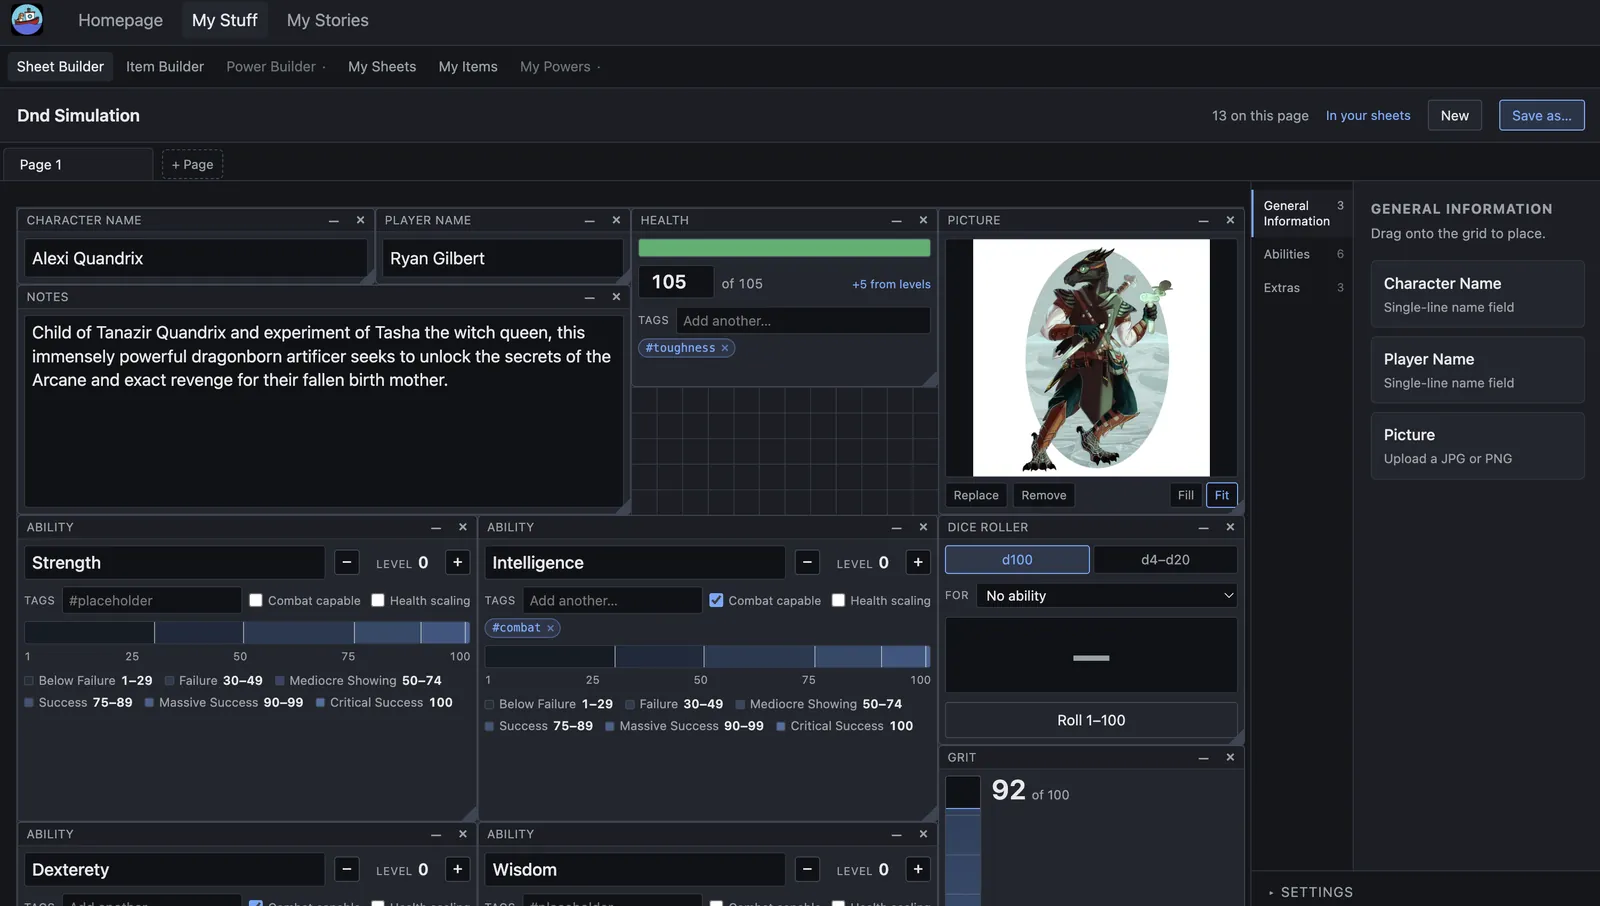
Task: Open the In your sheets link
Action: click(x=1368, y=116)
